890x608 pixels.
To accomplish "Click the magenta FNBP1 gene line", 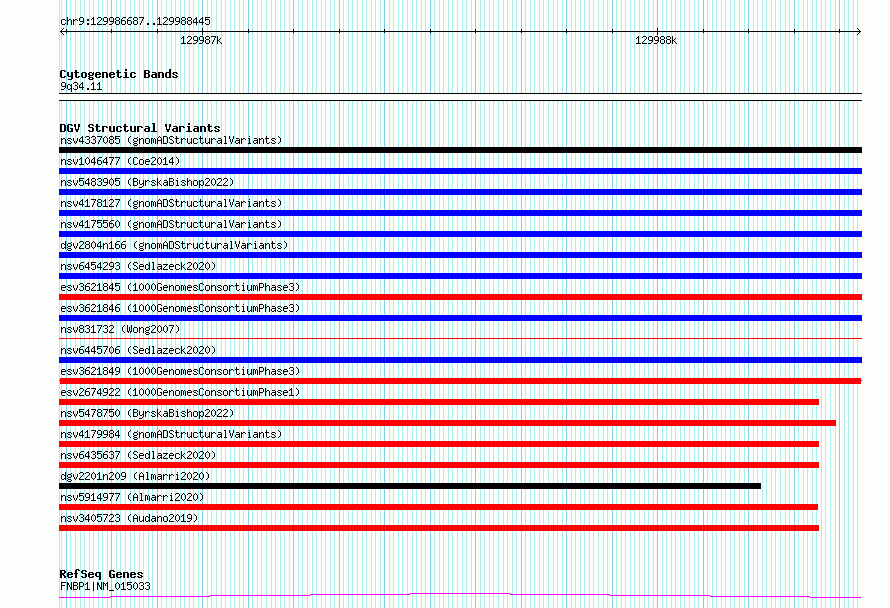I will coord(460,595).
